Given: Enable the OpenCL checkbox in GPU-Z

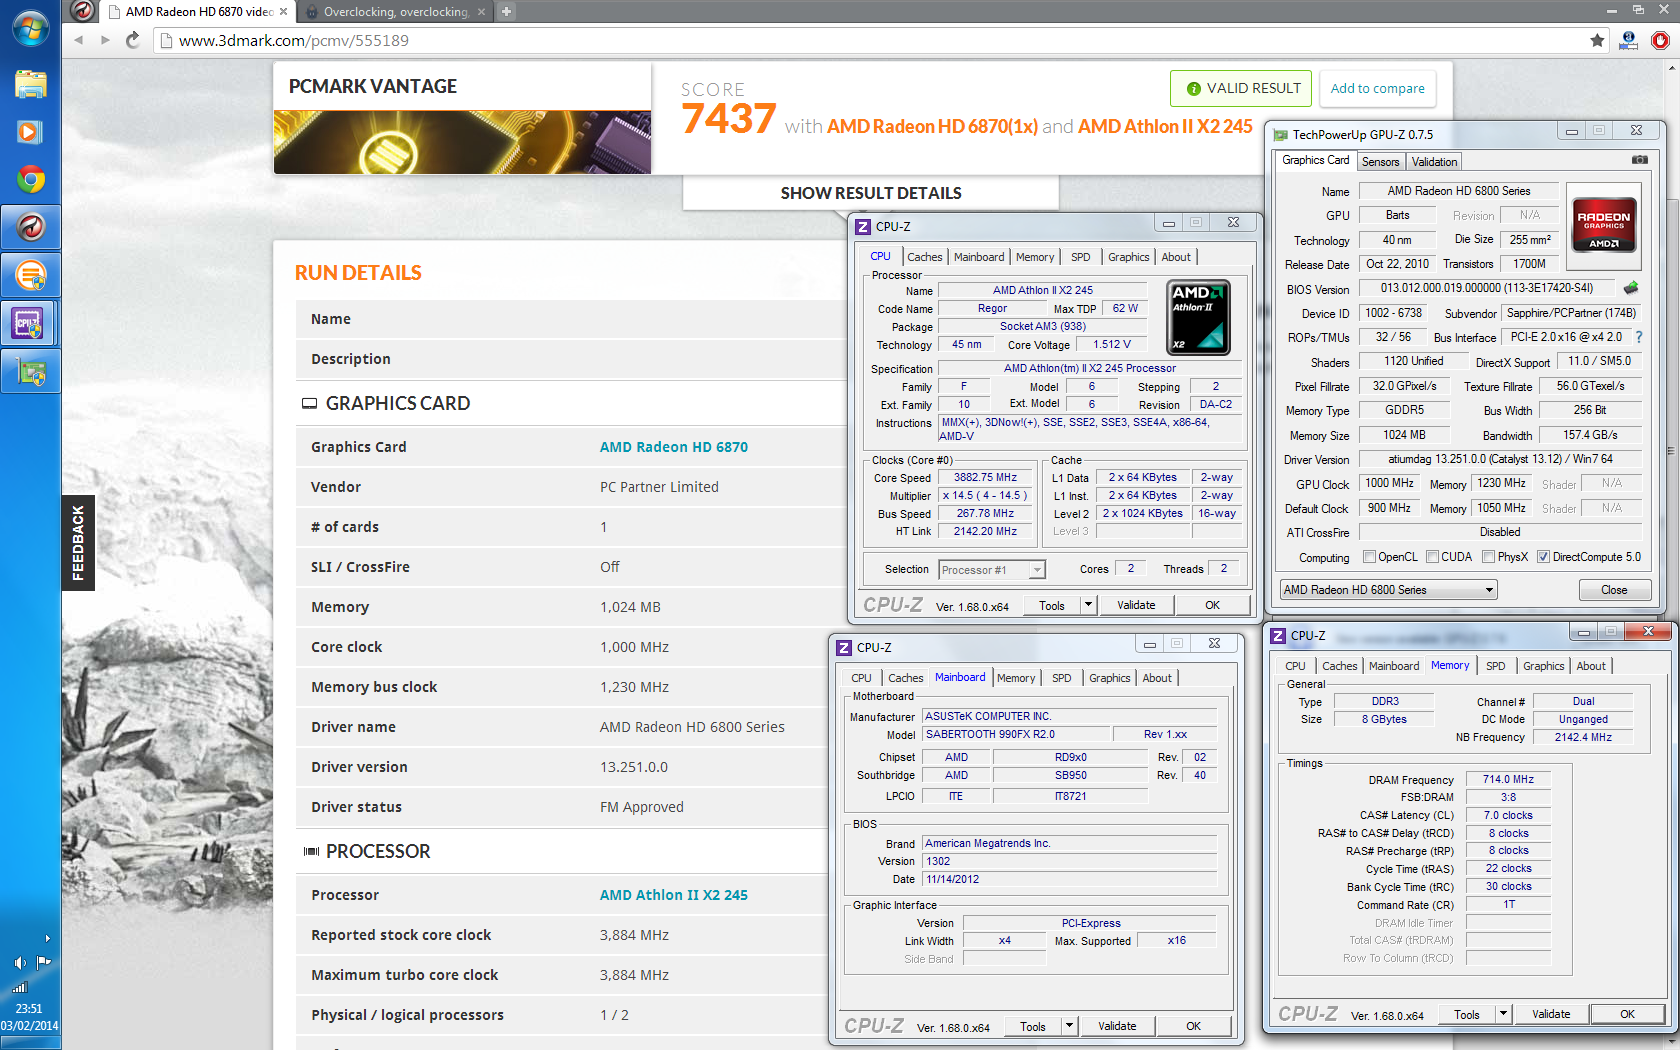Looking at the screenshot, I should (x=1369, y=557).
